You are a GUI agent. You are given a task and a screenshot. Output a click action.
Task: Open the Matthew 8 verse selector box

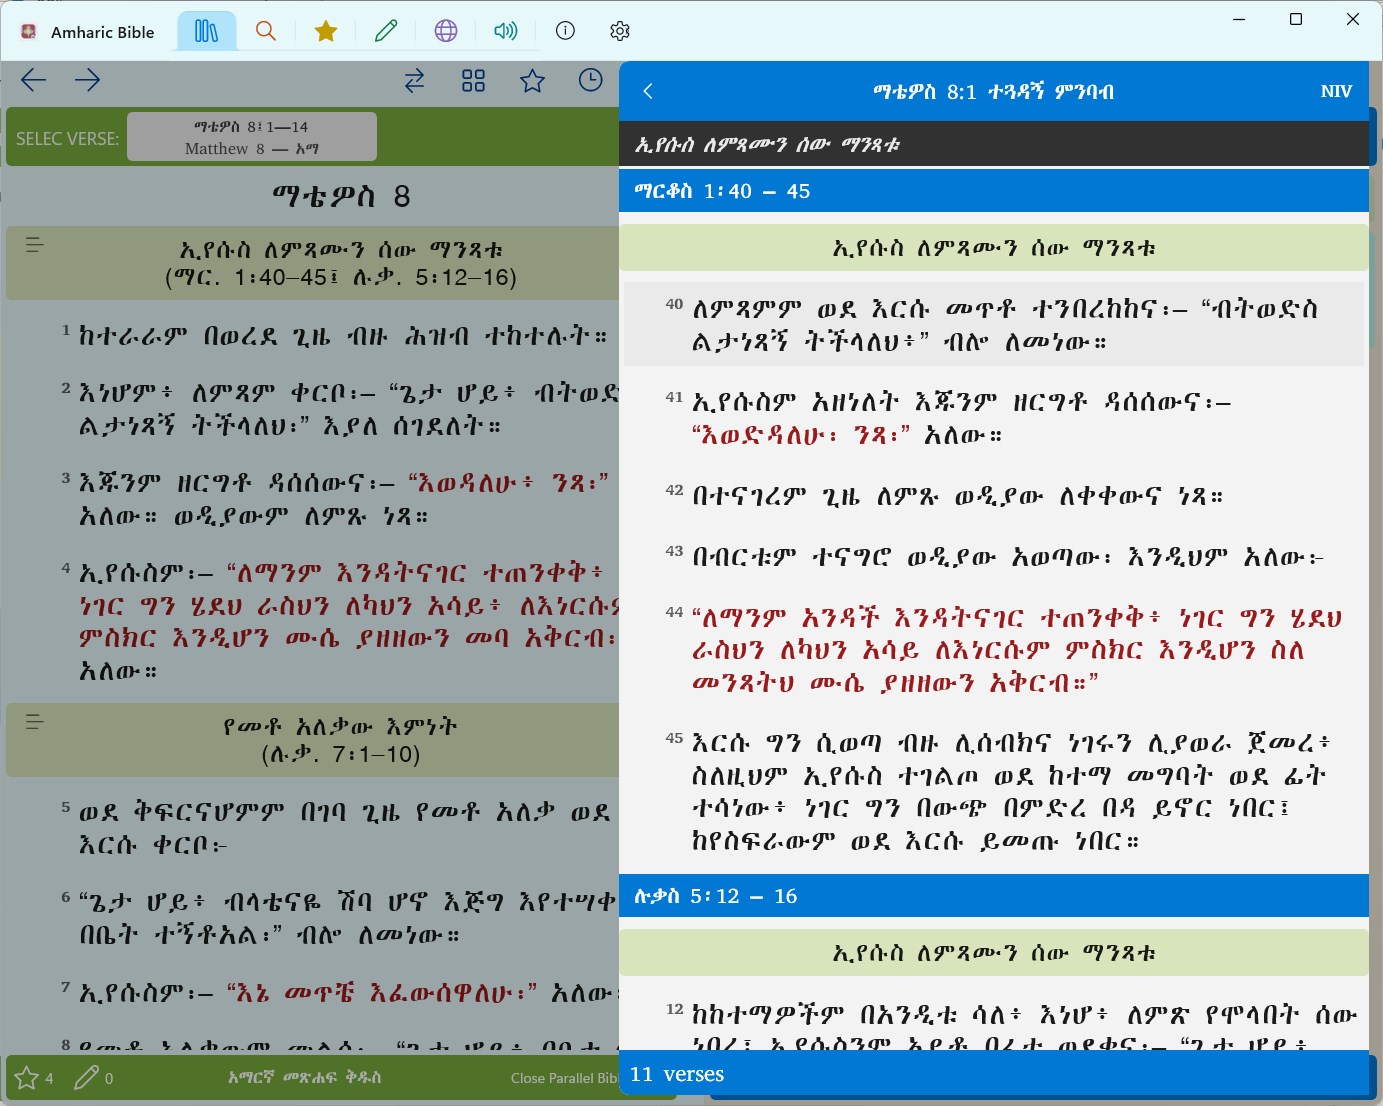click(x=252, y=137)
